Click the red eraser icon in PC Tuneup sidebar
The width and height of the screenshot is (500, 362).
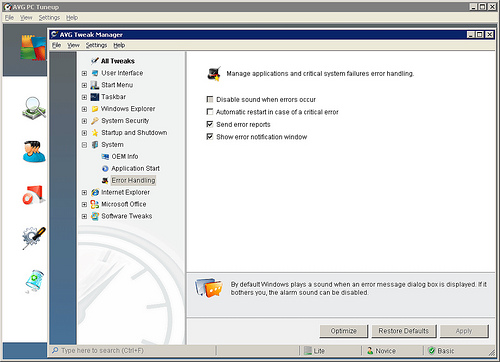tap(34, 195)
